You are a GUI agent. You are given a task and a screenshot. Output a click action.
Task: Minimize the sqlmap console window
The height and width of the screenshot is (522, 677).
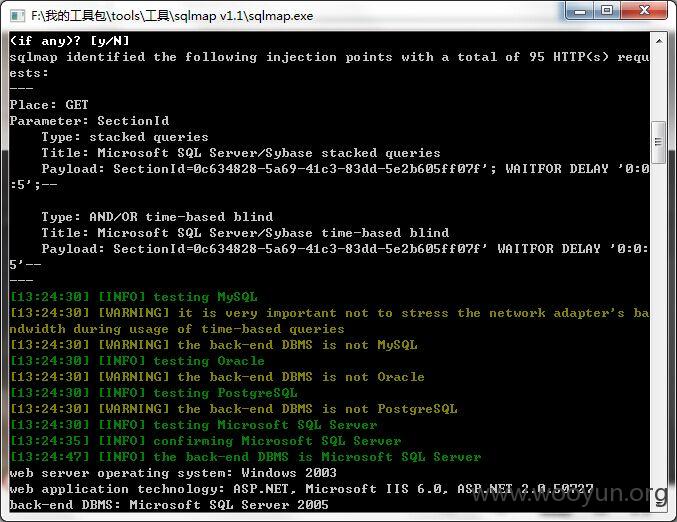[580, 10]
